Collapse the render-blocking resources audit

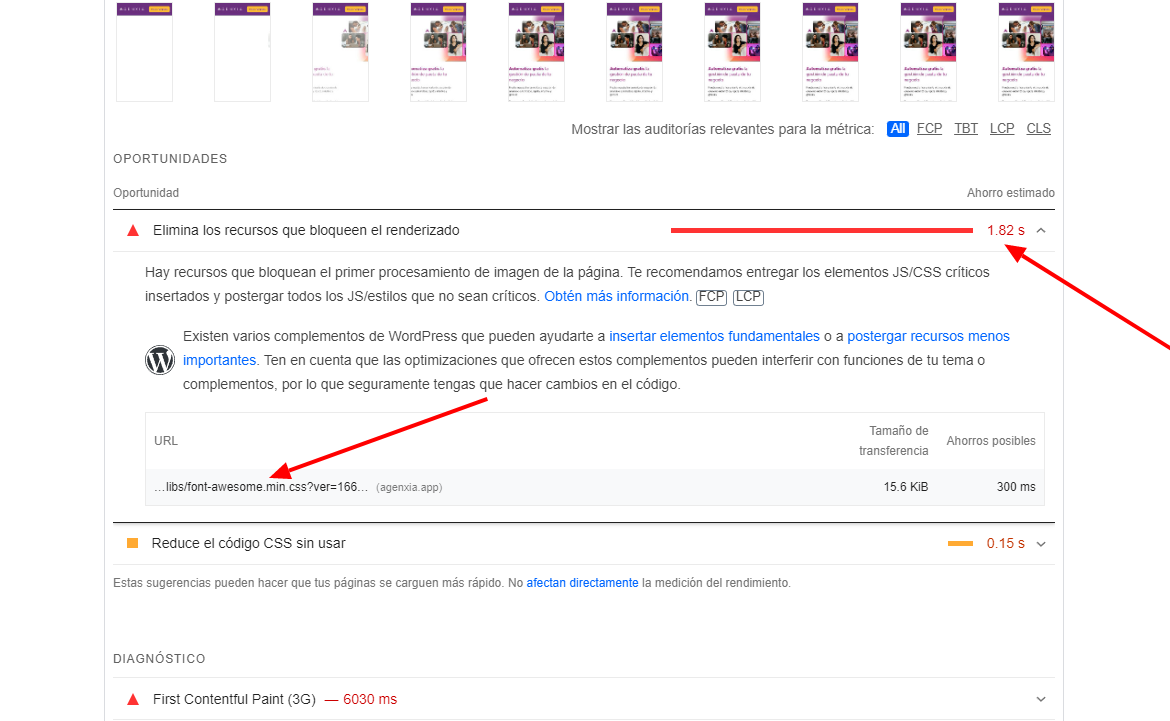pyautogui.click(x=1041, y=231)
